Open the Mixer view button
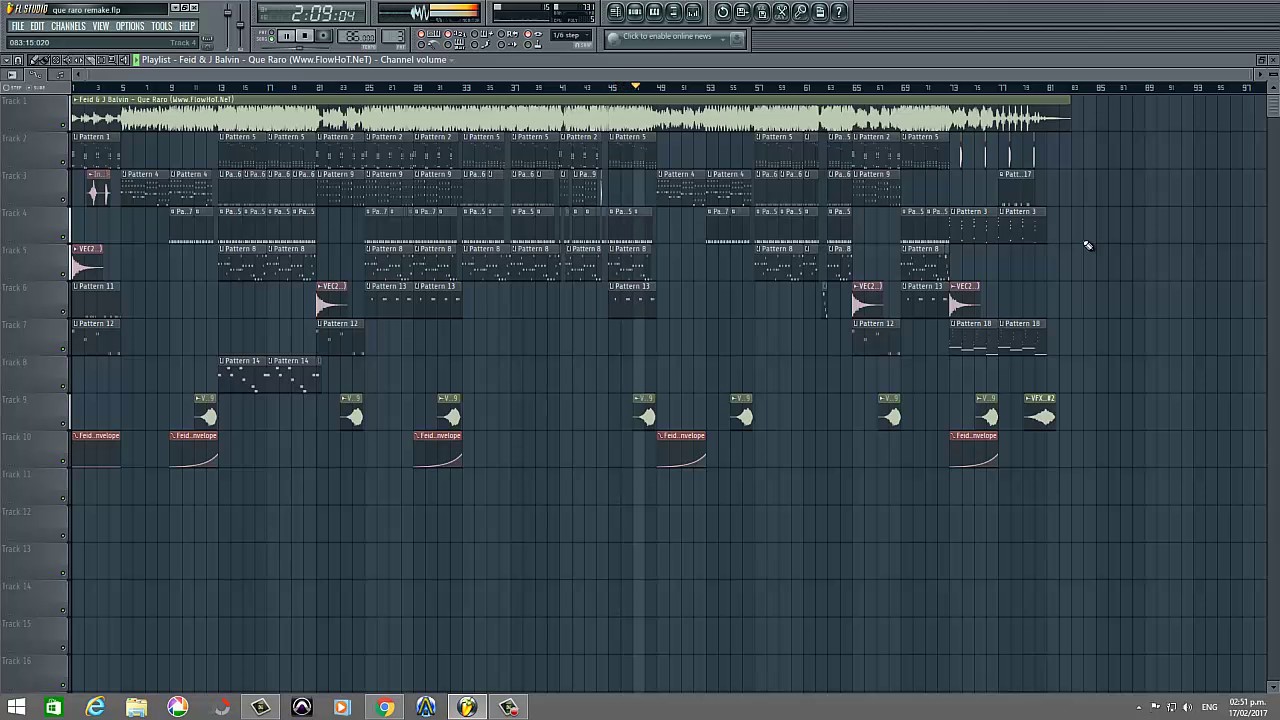Image resolution: width=1280 pixels, height=720 pixels. point(692,12)
